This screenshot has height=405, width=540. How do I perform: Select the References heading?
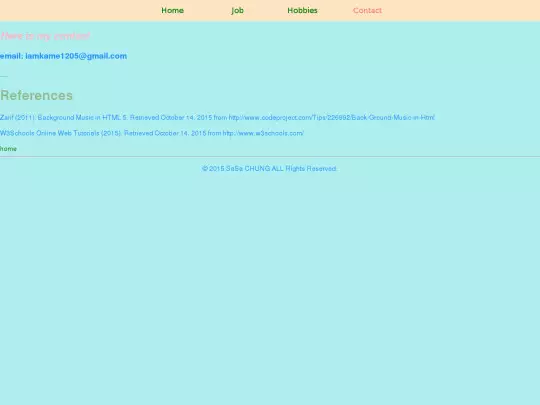[37, 95]
